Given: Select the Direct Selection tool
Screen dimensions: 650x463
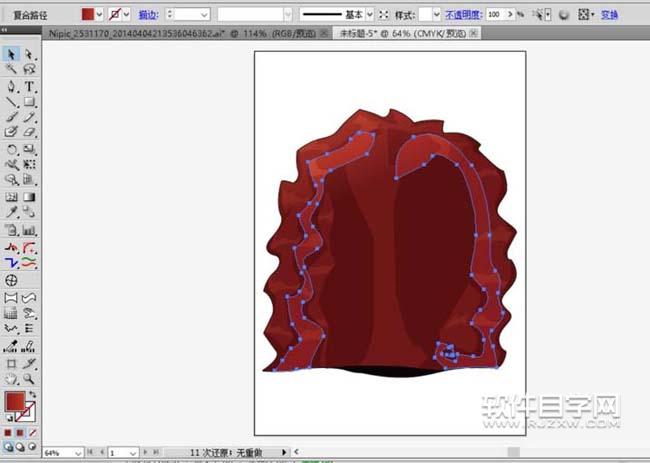Looking at the screenshot, I should click(29, 54).
